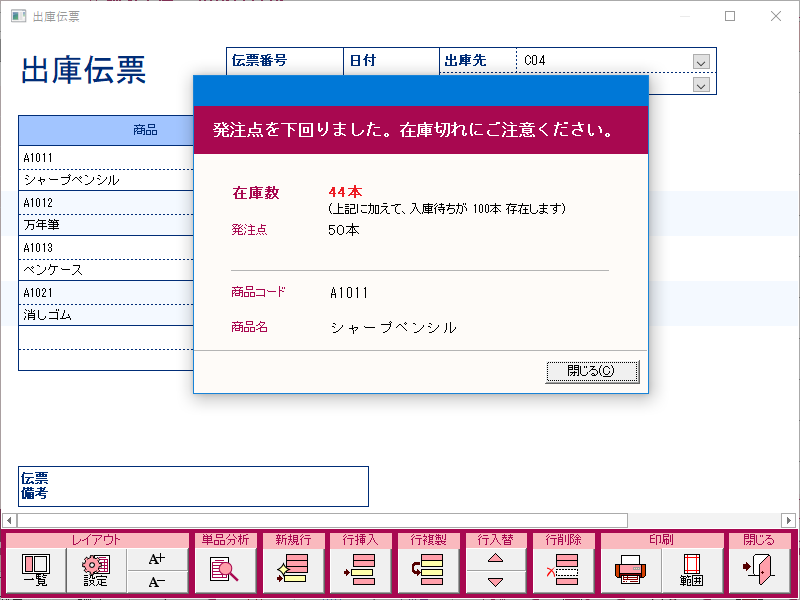Click the horizontal scrollbar above the toolbar
Image resolution: width=800 pixels, height=600 pixels.
click(x=400, y=521)
